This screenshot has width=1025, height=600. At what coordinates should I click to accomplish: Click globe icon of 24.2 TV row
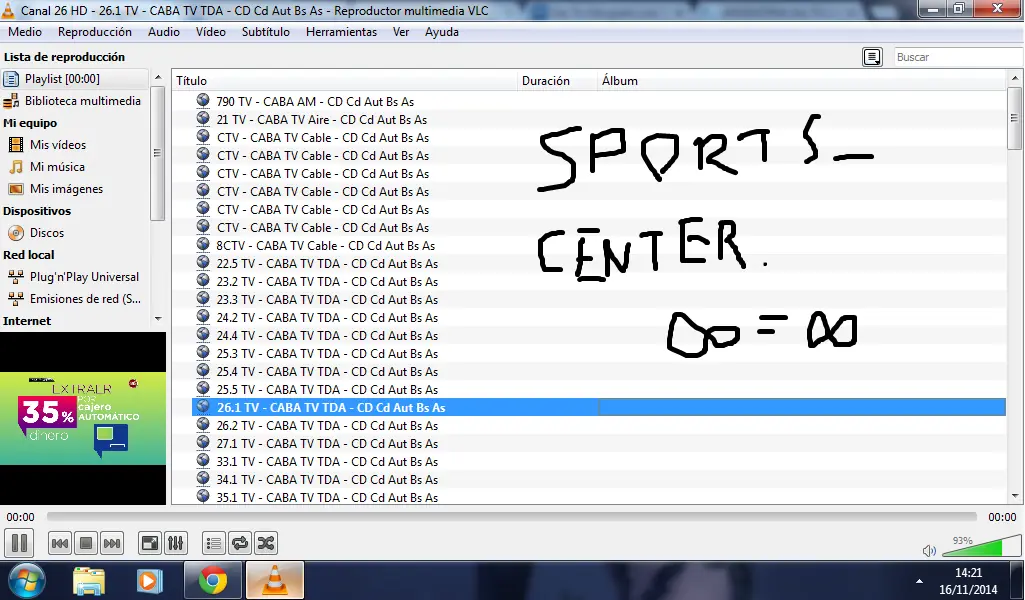coord(203,317)
